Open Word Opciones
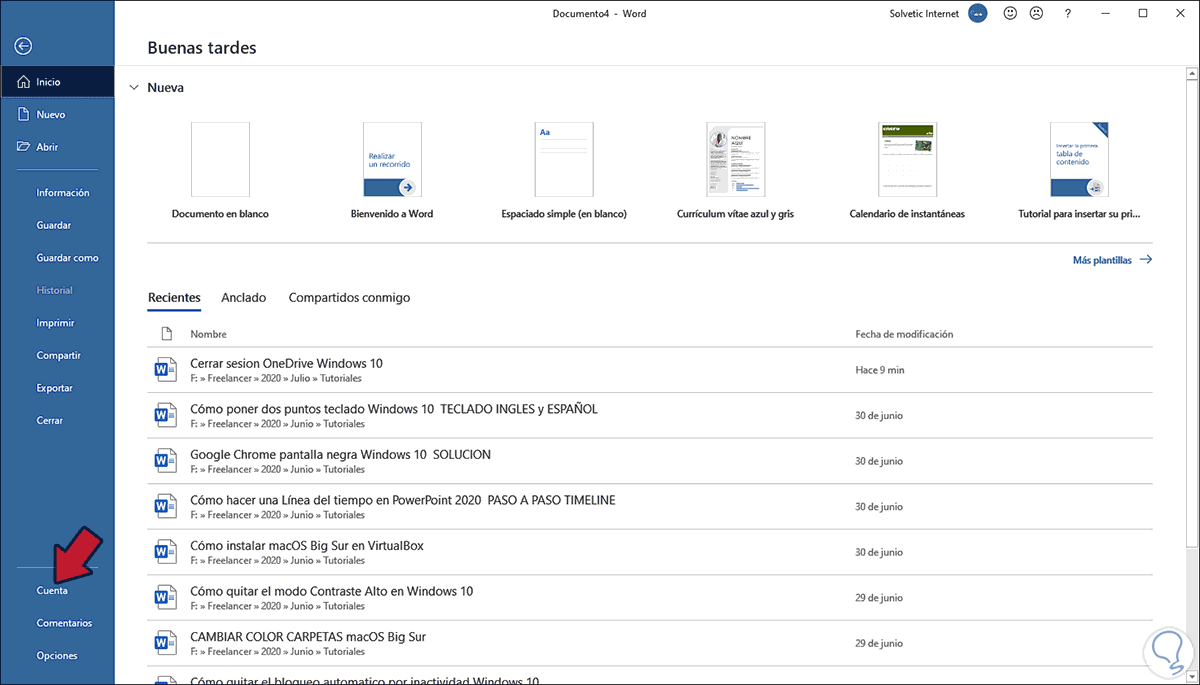The height and width of the screenshot is (685, 1200). point(57,656)
